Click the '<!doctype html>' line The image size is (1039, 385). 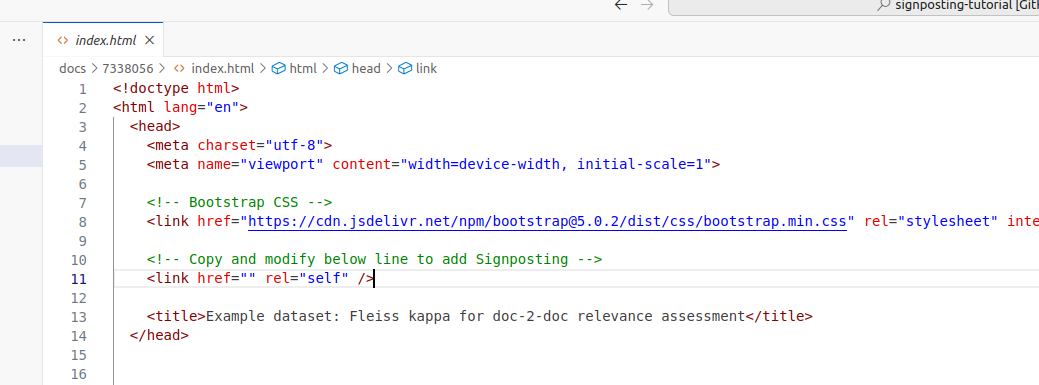(176, 88)
